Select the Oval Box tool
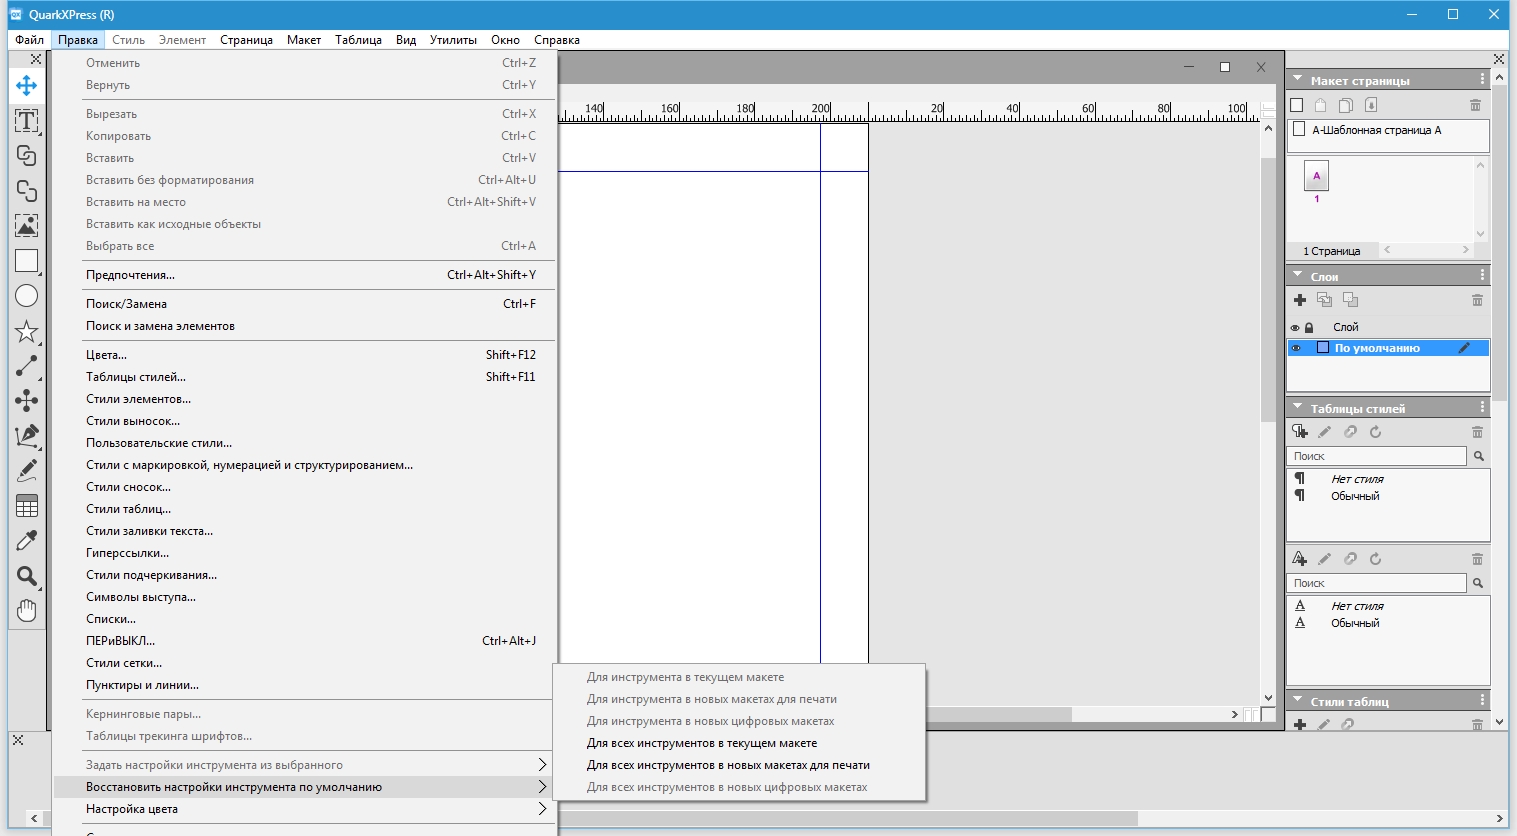1517x836 pixels. coord(27,296)
